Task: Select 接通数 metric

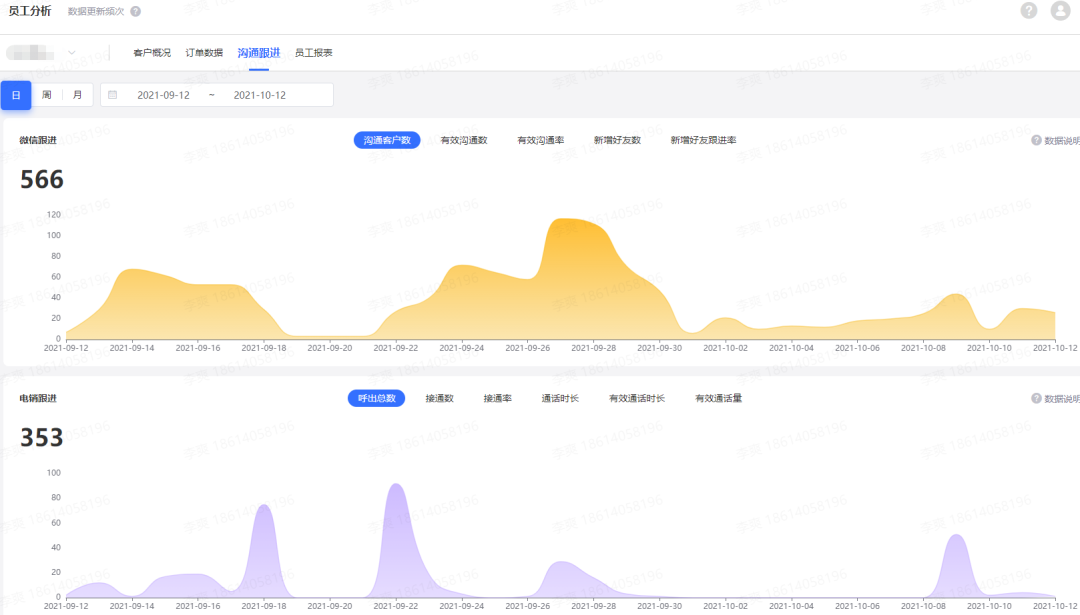Action: point(439,398)
